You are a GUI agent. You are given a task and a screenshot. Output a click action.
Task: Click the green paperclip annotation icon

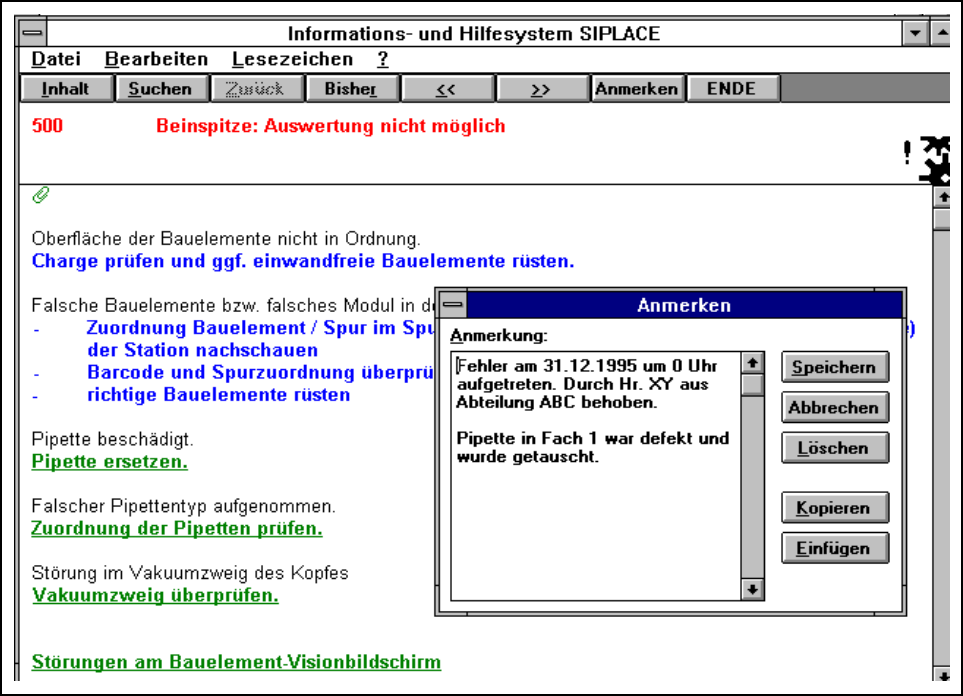coord(41,195)
